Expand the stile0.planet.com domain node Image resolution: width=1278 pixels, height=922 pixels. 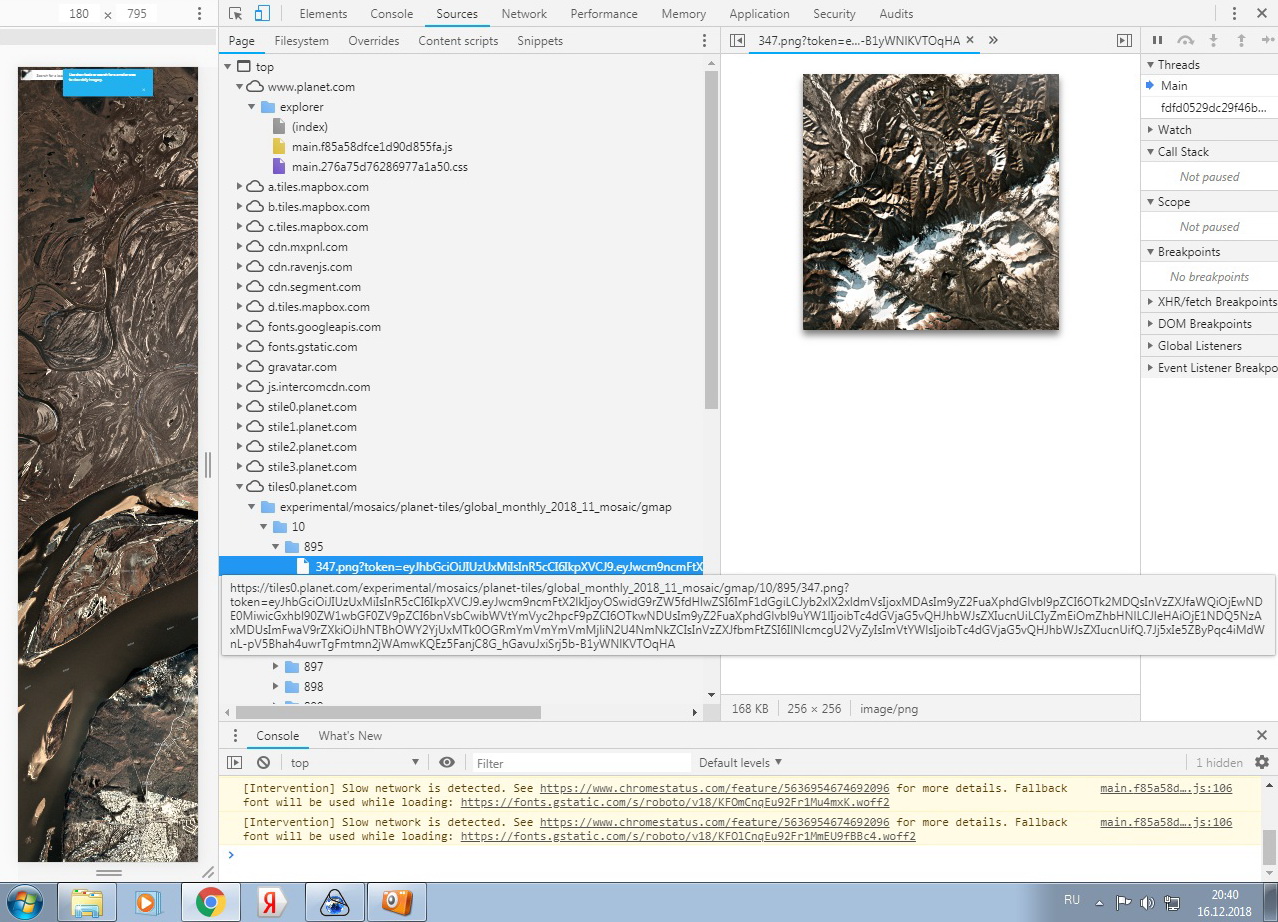coord(240,407)
